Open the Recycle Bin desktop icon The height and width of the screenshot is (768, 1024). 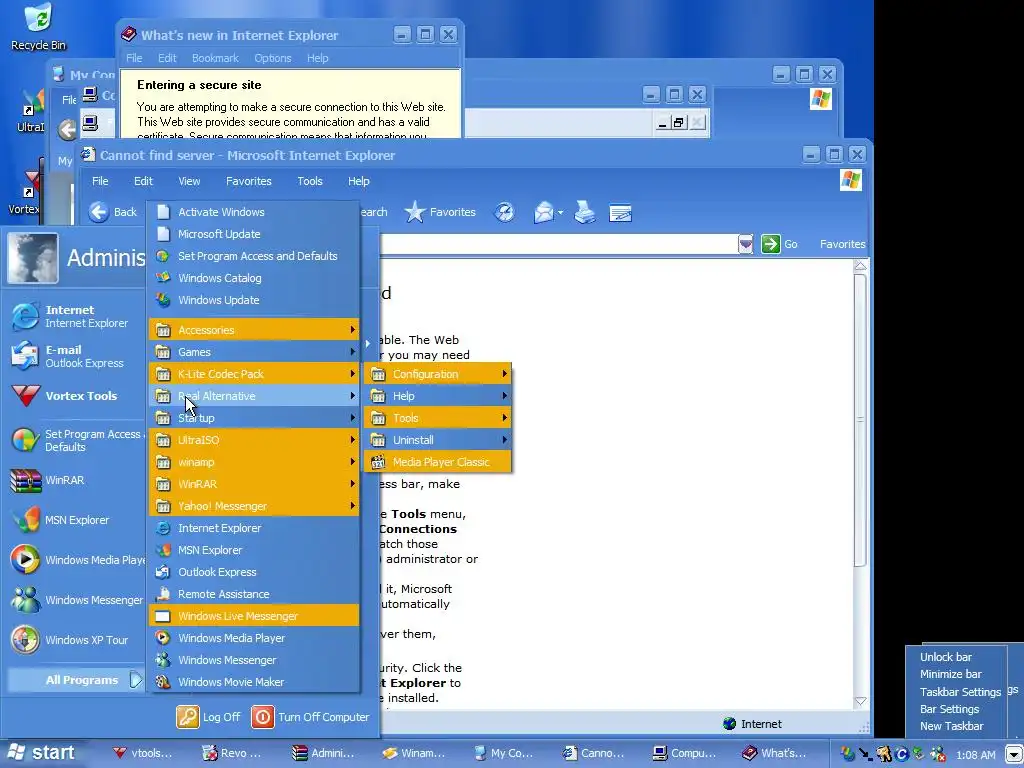point(38,27)
